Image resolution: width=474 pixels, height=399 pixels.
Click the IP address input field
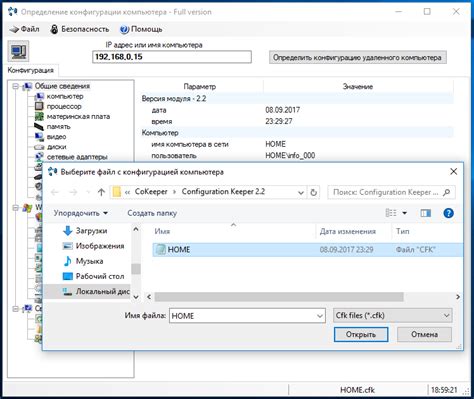click(172, 57)
